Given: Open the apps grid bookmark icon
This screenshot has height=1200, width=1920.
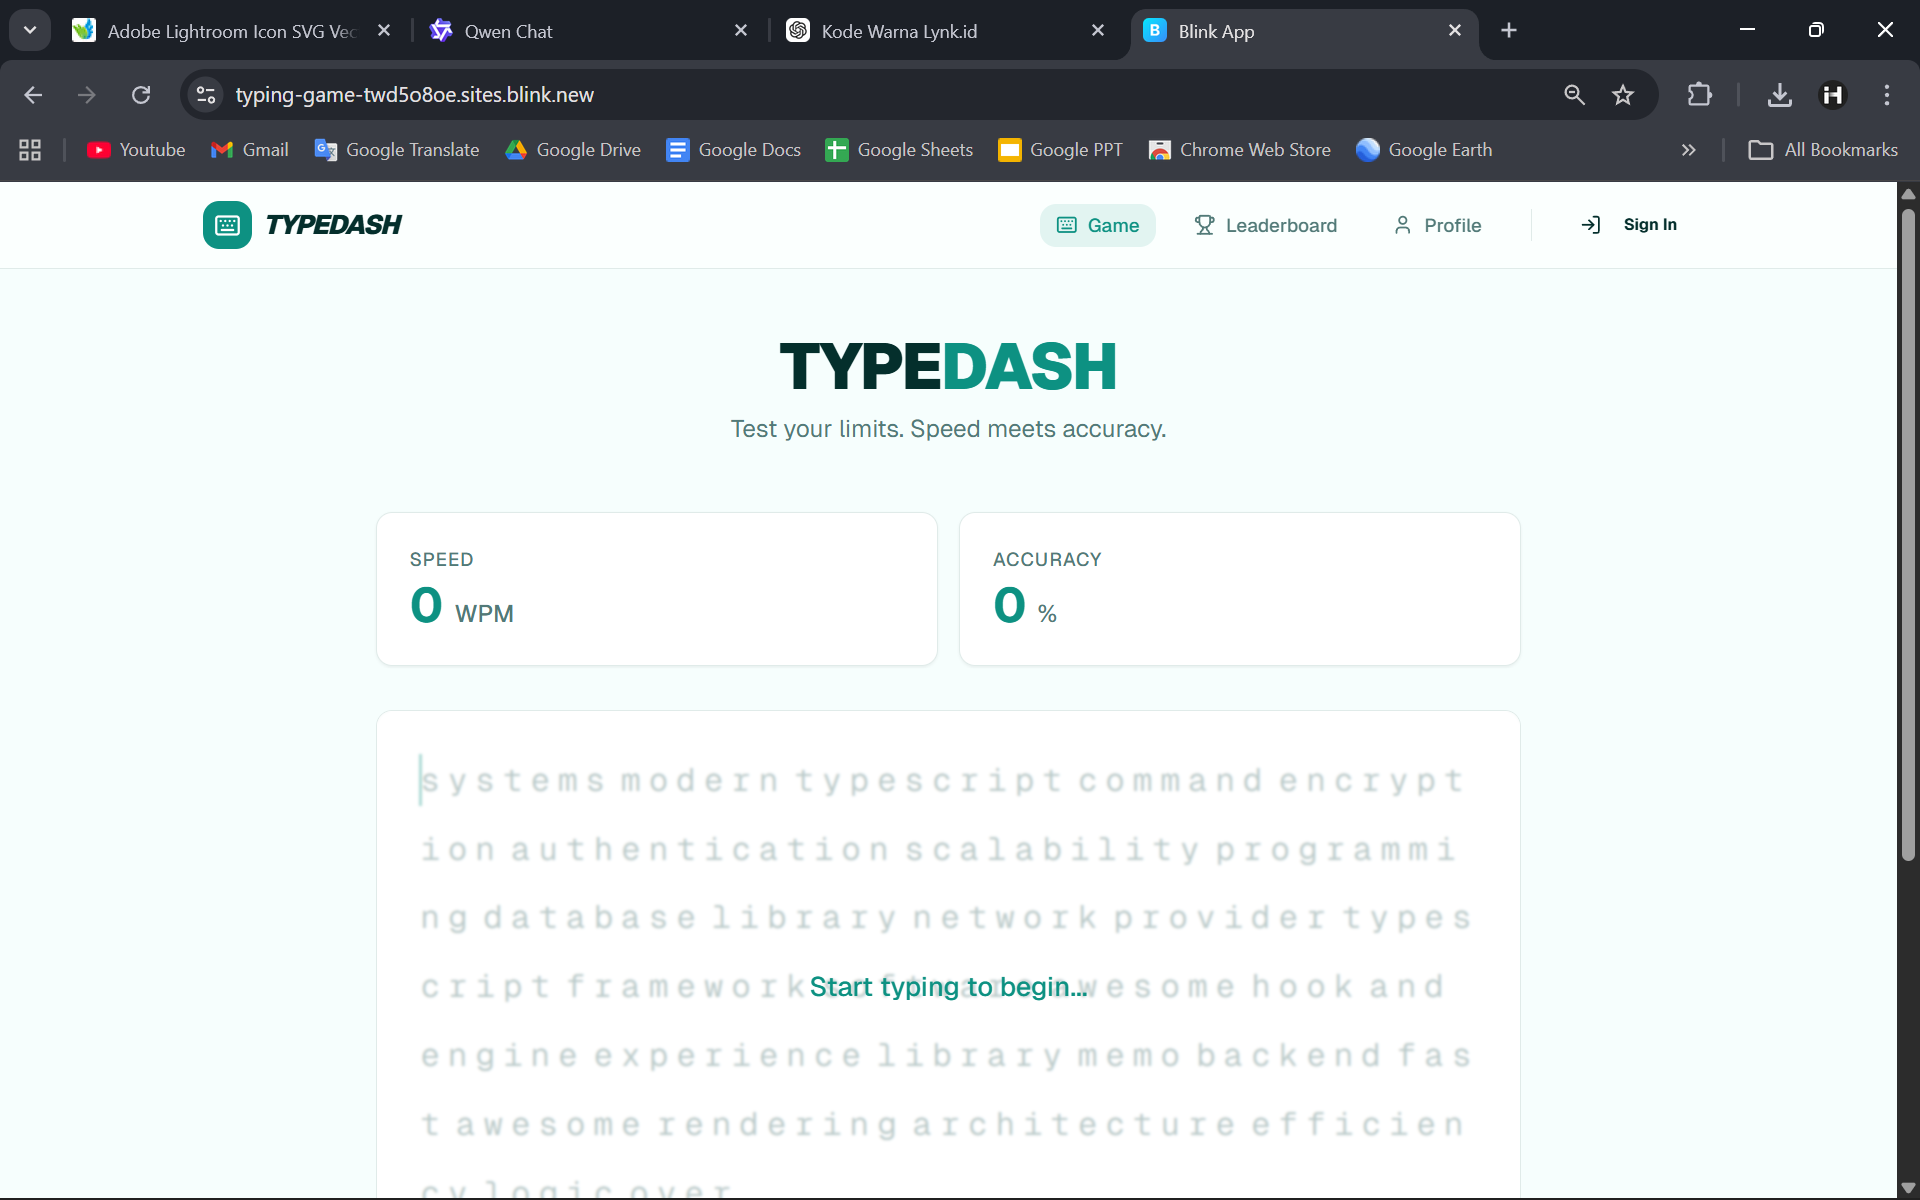Looking at the screenshot, I should point(30,150).
